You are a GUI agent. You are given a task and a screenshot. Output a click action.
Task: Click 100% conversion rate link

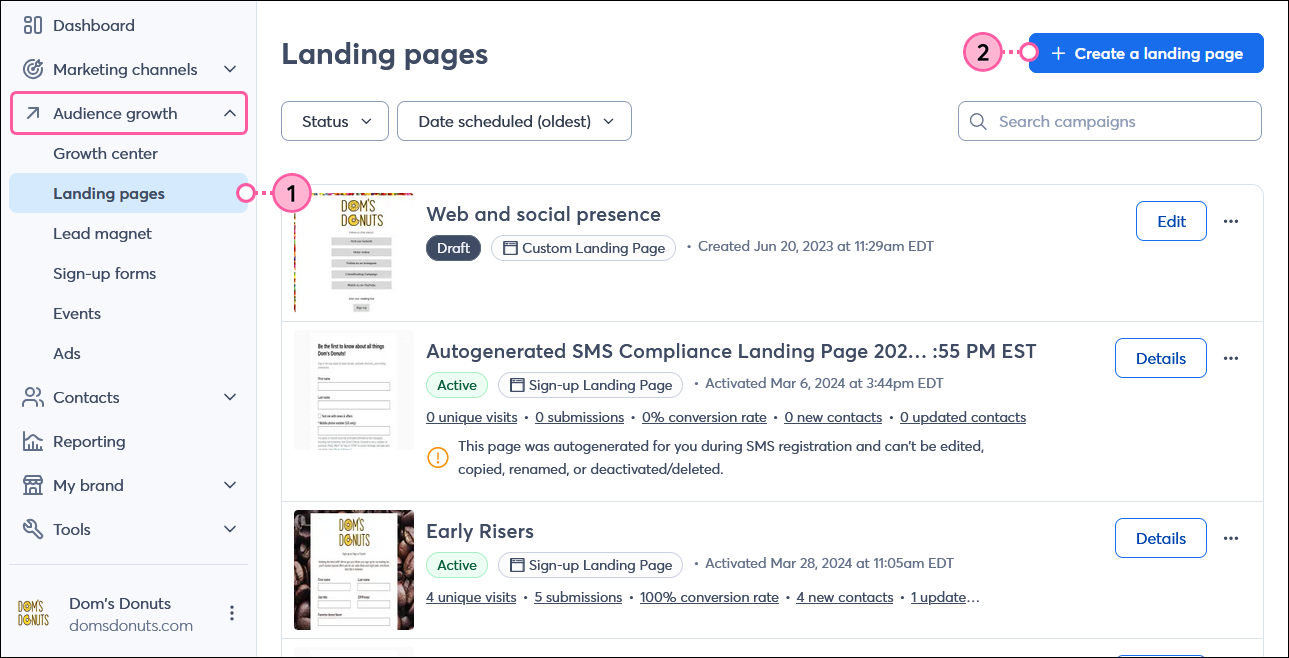(x=709, y=597)
